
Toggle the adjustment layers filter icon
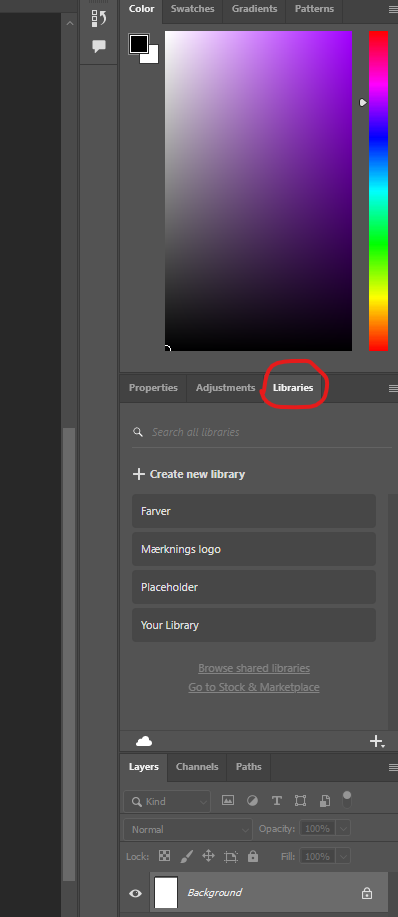coord(252,801)
